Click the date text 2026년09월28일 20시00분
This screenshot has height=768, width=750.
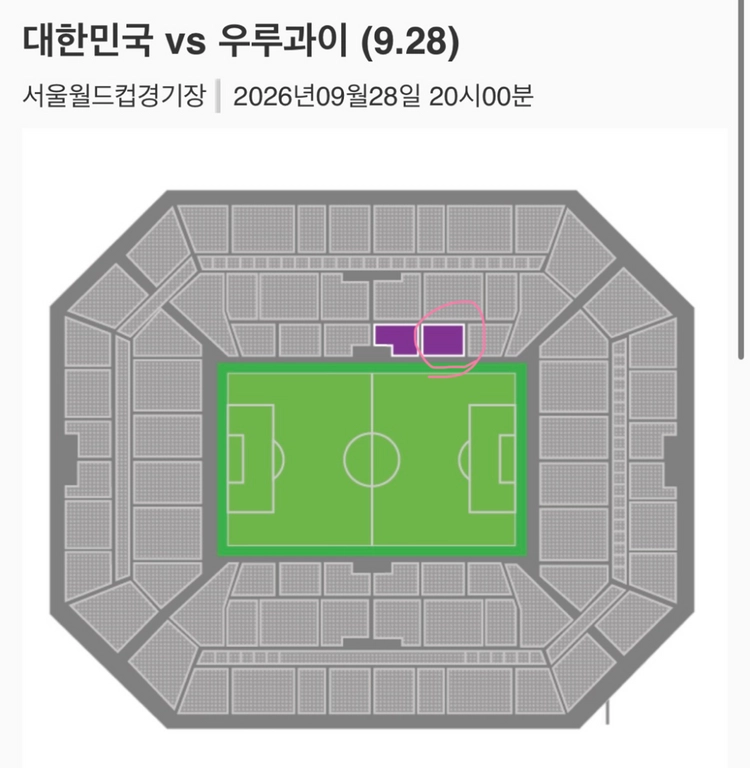click(383, 96)
